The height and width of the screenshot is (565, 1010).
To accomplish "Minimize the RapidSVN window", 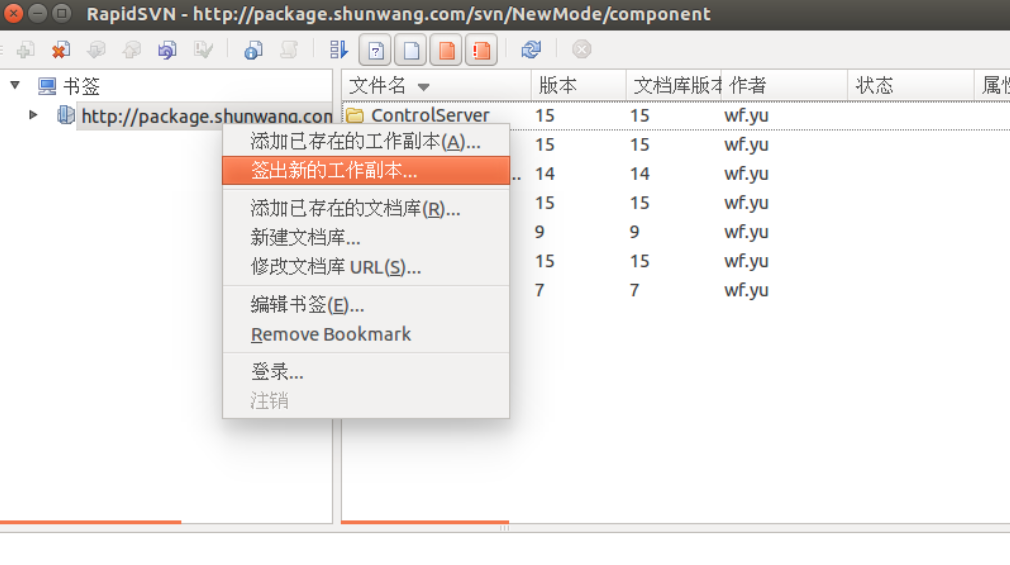I will [x=38, y=13].
